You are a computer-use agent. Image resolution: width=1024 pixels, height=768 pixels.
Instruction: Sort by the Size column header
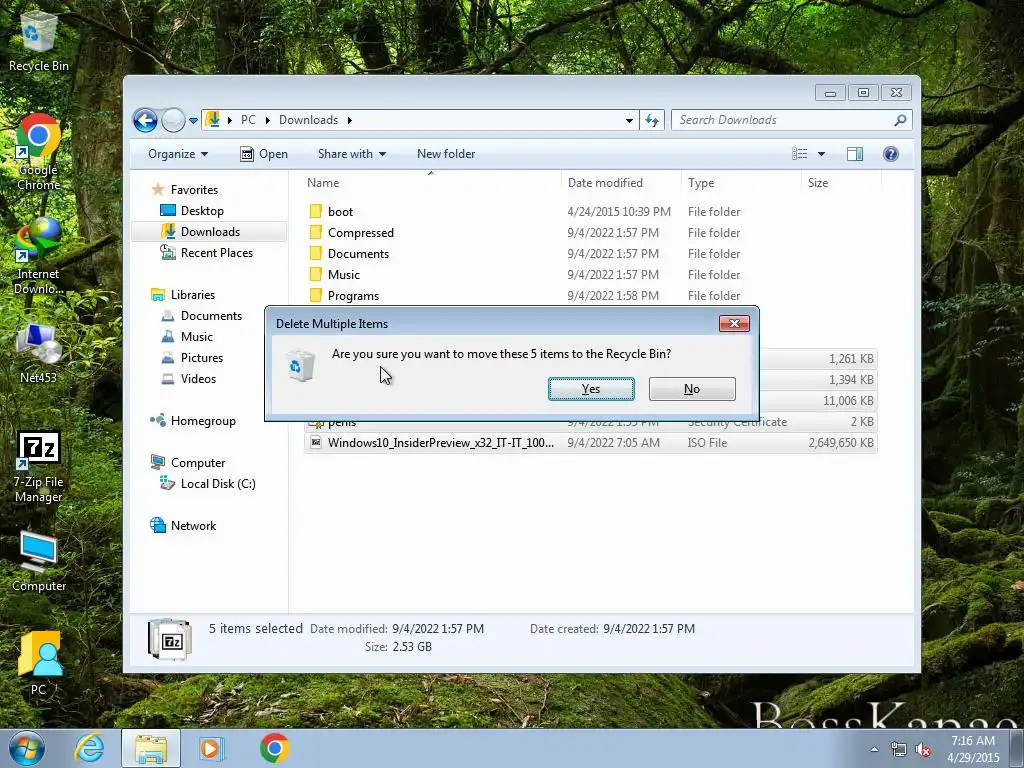coord(839,183)
